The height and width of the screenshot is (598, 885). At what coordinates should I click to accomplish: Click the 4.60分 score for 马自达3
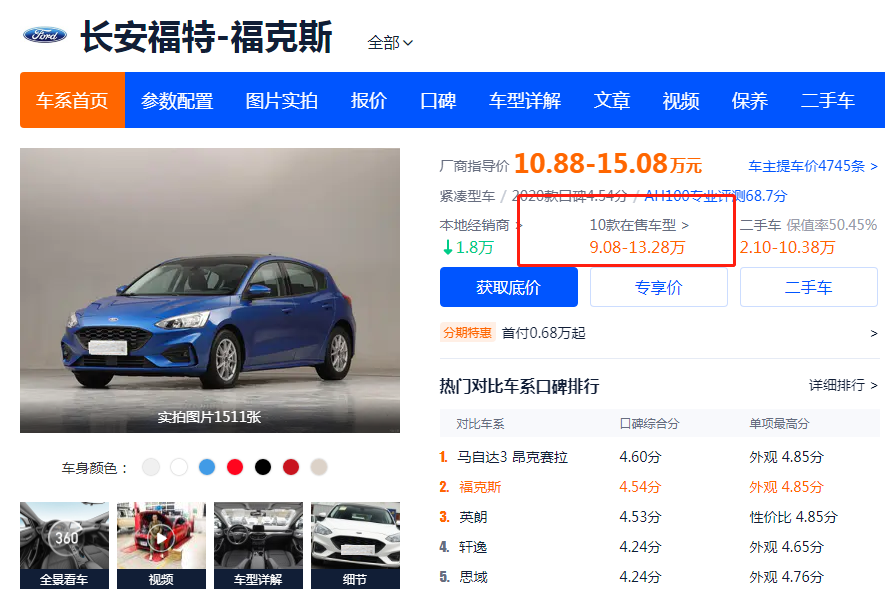coord(640,457)
